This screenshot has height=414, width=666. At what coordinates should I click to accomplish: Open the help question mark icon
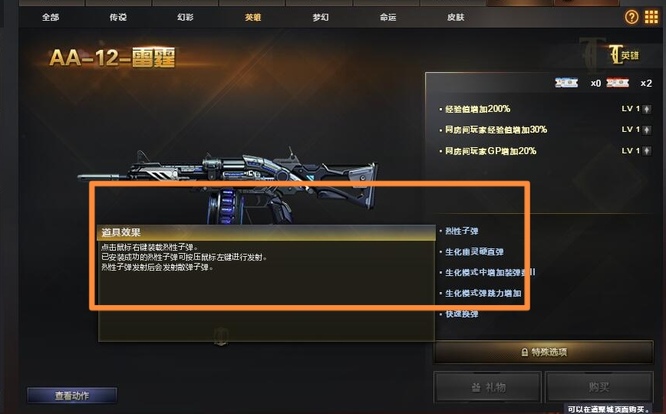pos(632,17)
